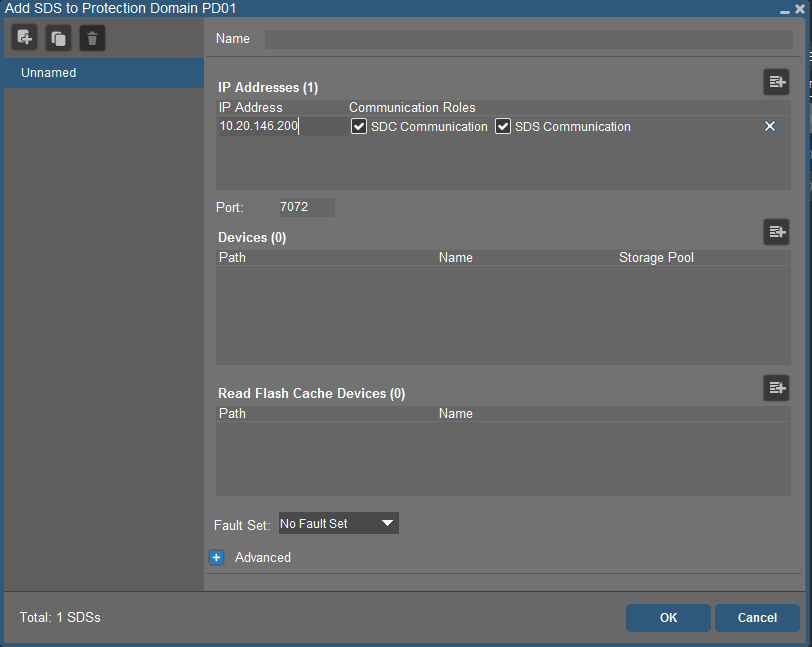The height and width of the screenshot is (647, 812).
Task: Click the Devices Name column header
Action: coord(456,257)
